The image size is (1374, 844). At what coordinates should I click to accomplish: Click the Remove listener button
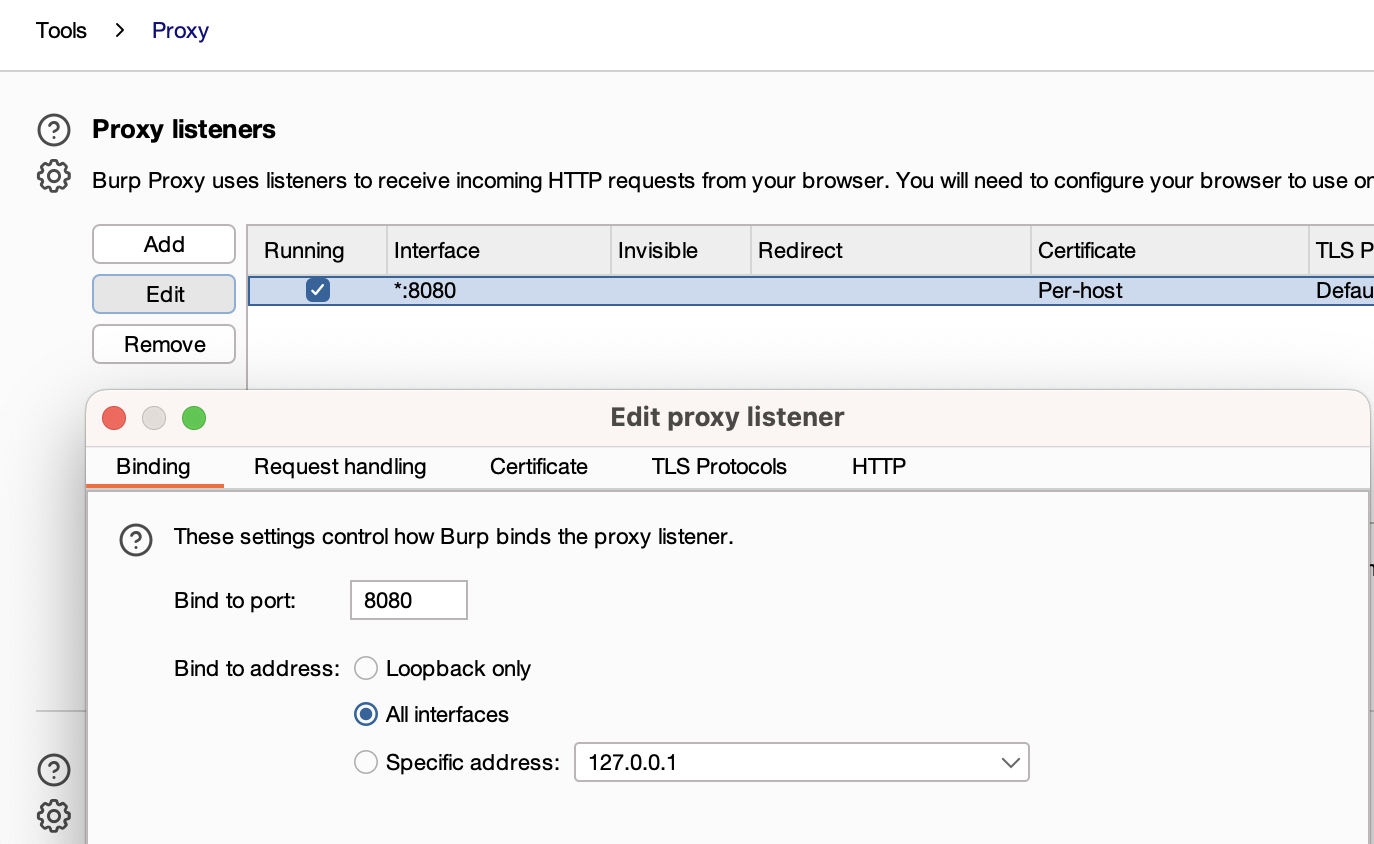coord(164,344)
